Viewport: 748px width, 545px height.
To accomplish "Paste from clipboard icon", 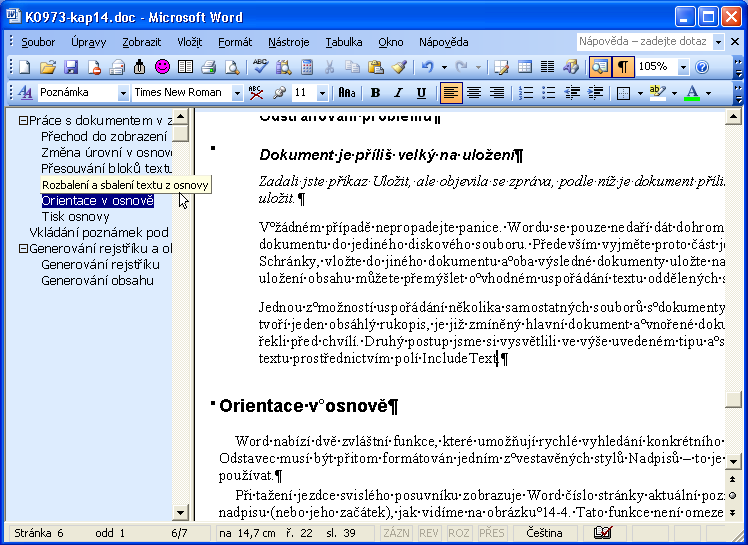I will click(376, 67).
